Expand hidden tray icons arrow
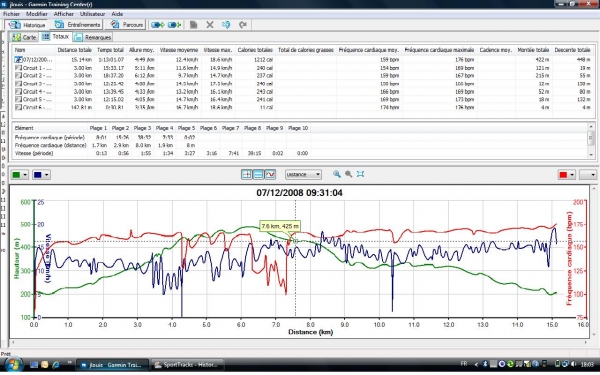 [x=476, y=364]
